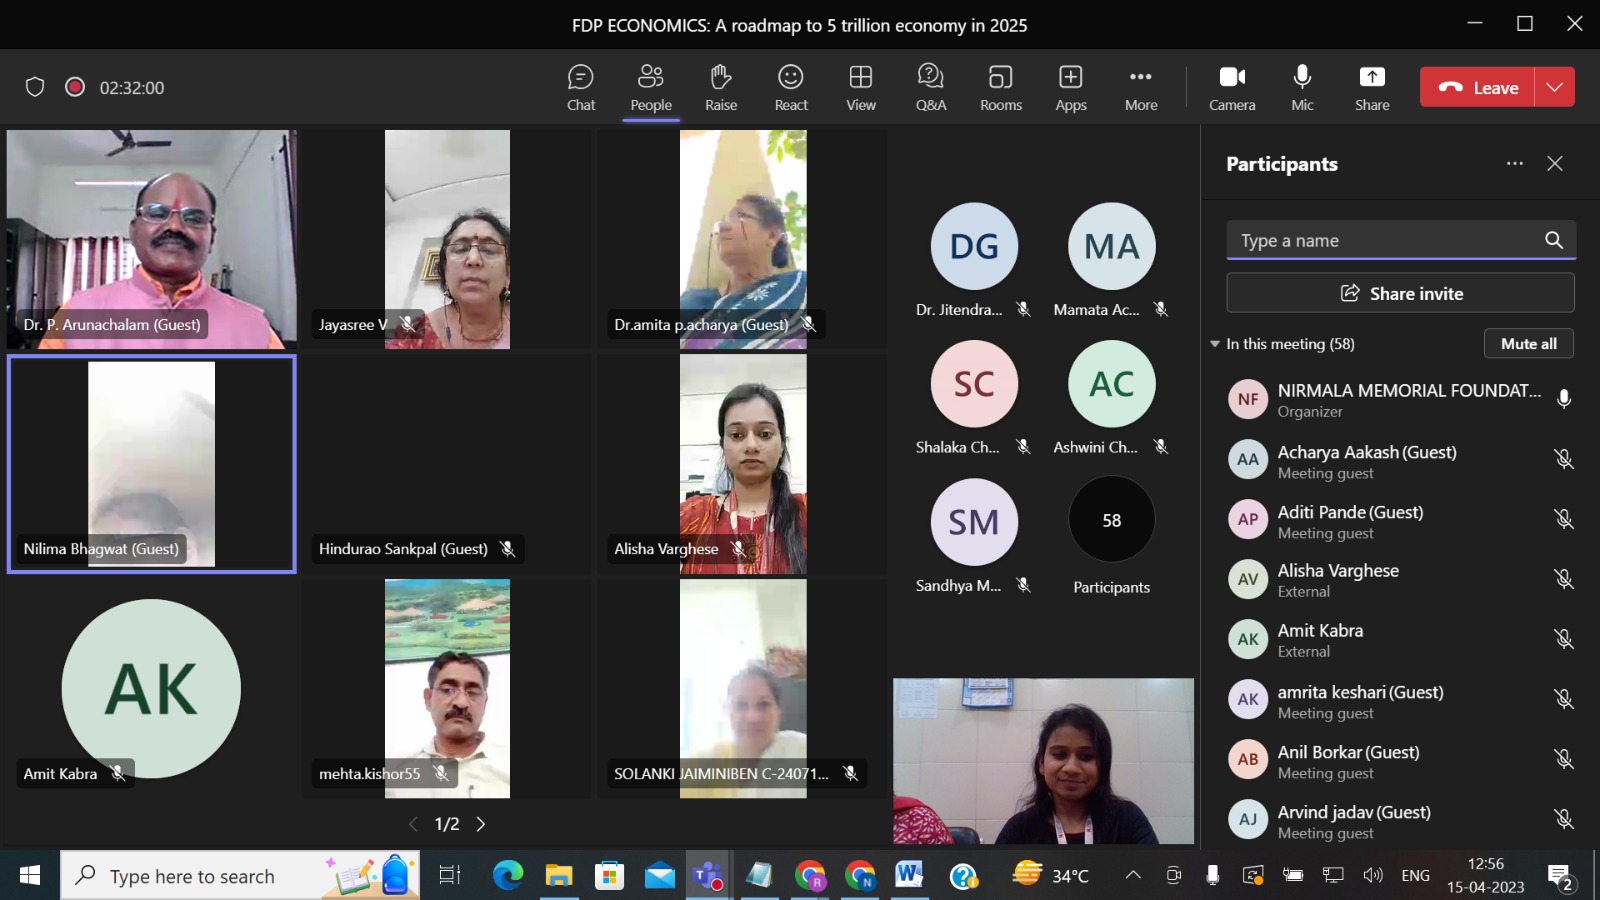Image resolution: width=1600 pixels, height=900 pixels.
Task: Raise your hand in the meeting
Action: click(x=720, y=88)
